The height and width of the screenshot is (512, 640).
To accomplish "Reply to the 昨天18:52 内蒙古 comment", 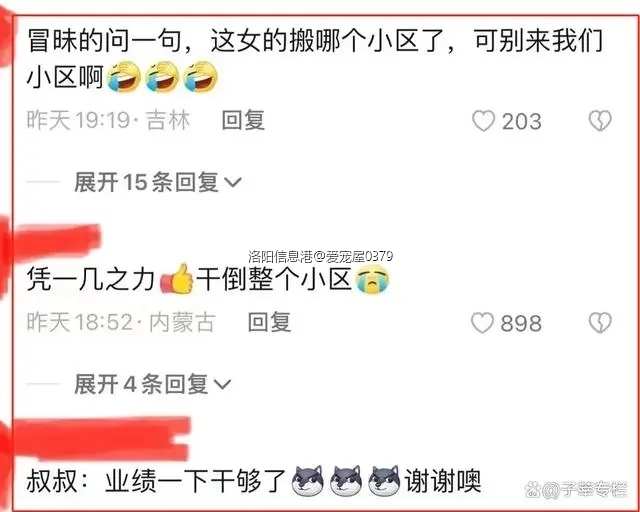I will coord(269,323).
